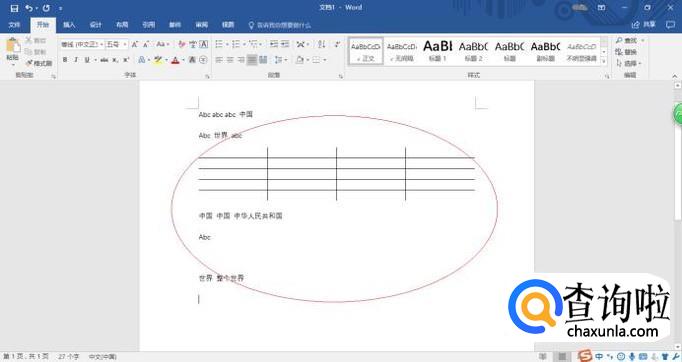682x362 pixels.
Task: Click the Sort paragraphs icon
Action: [x=322, y=44]
